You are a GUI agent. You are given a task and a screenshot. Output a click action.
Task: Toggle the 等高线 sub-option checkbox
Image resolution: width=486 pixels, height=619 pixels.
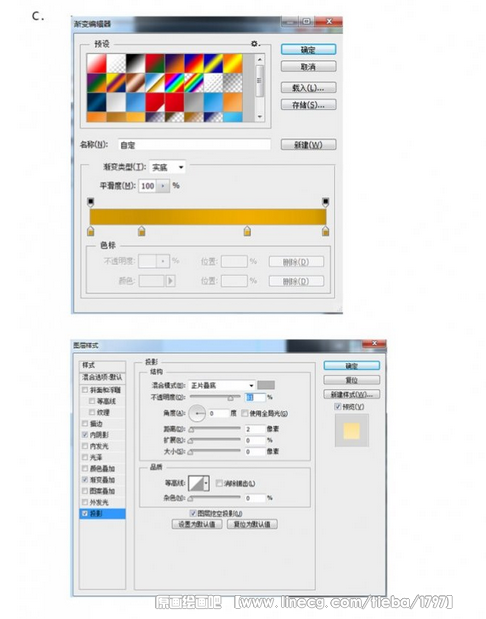pyautogui.click(x=92, y=401)
